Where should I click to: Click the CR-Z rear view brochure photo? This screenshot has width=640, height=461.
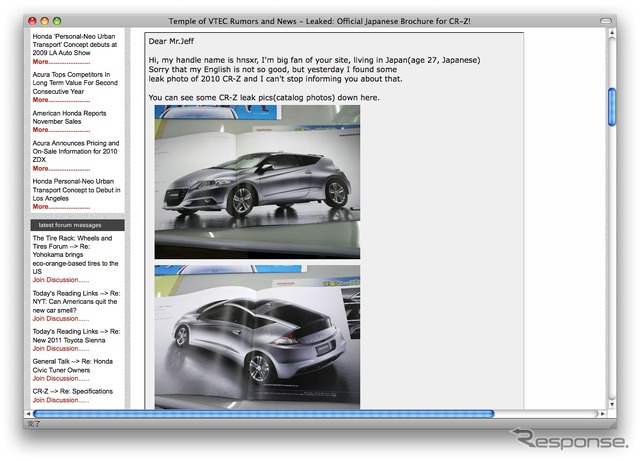(x=257, y=337)
